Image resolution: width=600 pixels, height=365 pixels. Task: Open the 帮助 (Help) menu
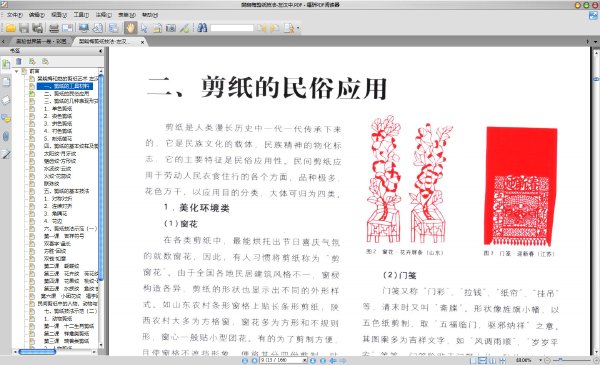tap(150, 15)
